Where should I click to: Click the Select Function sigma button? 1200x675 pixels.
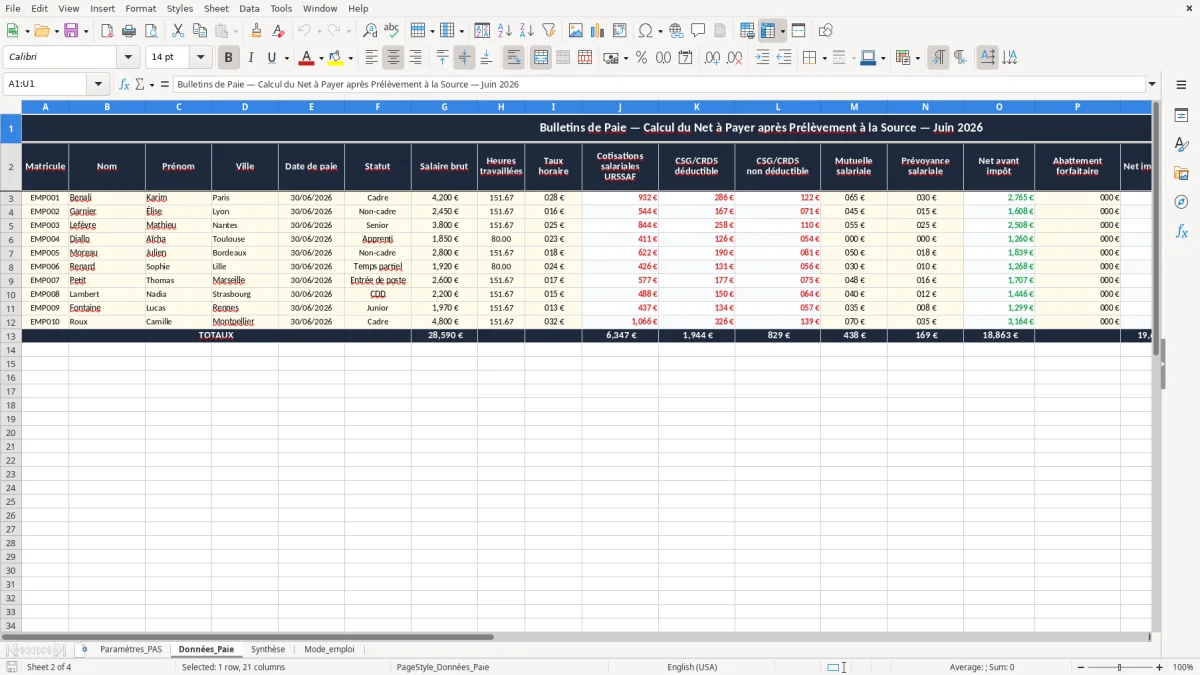point(139,84)
